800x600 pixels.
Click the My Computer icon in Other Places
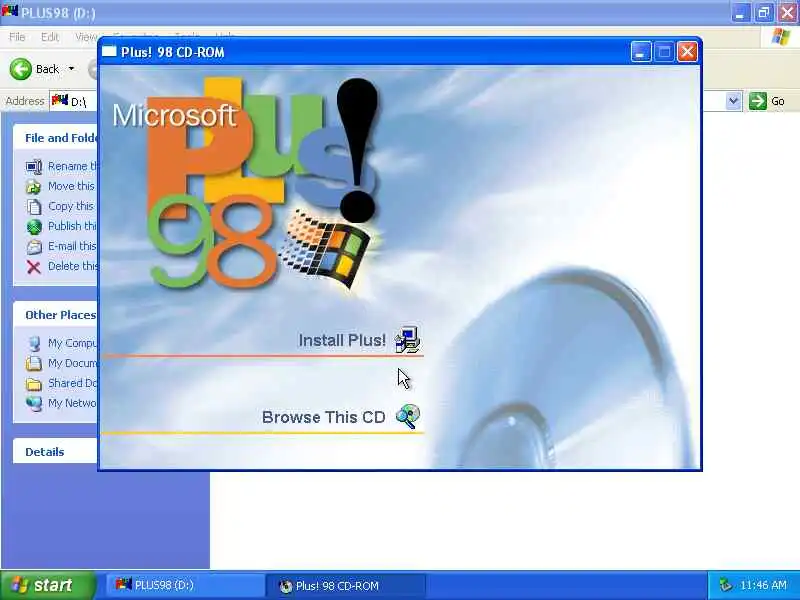(x=34, y=343)
